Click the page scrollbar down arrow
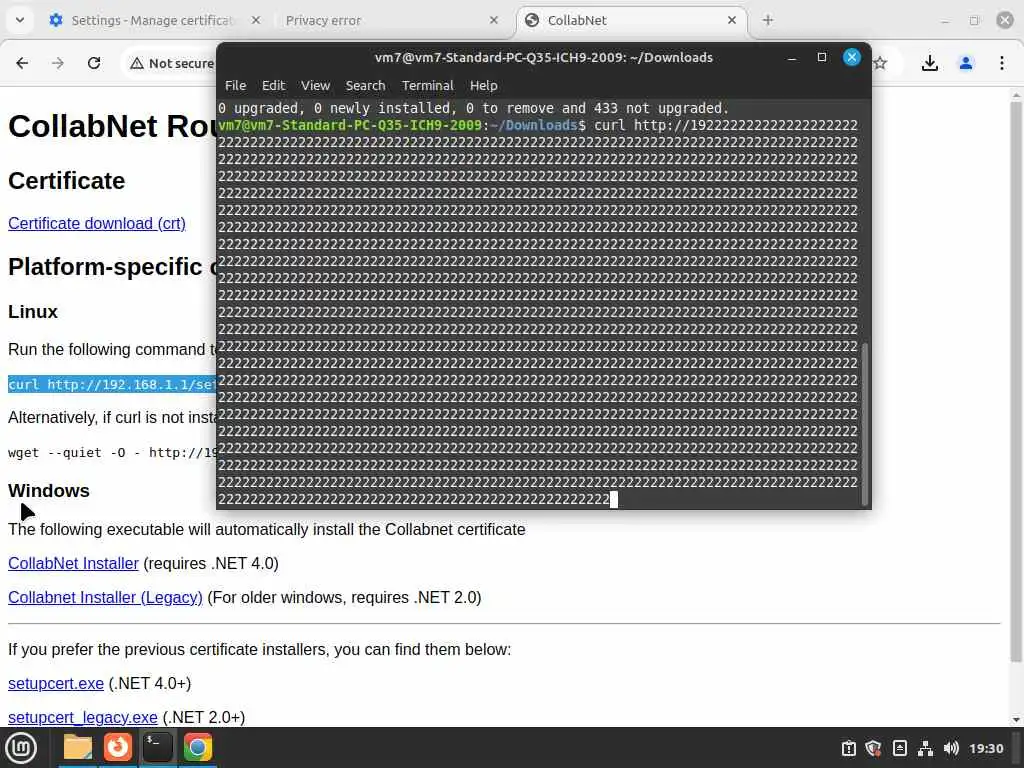 pyautogui.click(x=1016, y=720)
